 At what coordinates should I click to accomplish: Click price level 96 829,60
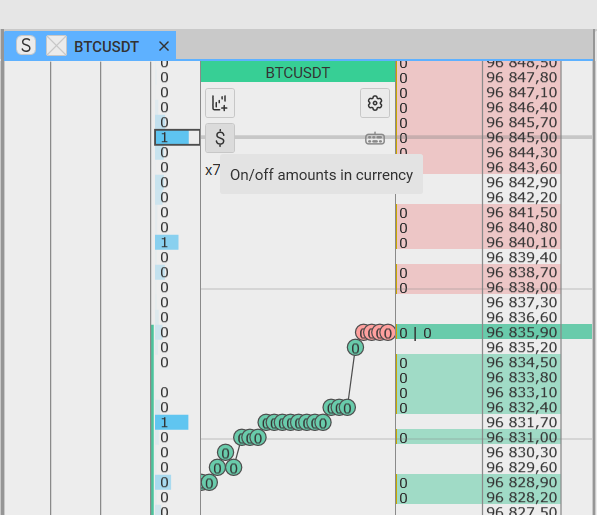tap(522, 467)
